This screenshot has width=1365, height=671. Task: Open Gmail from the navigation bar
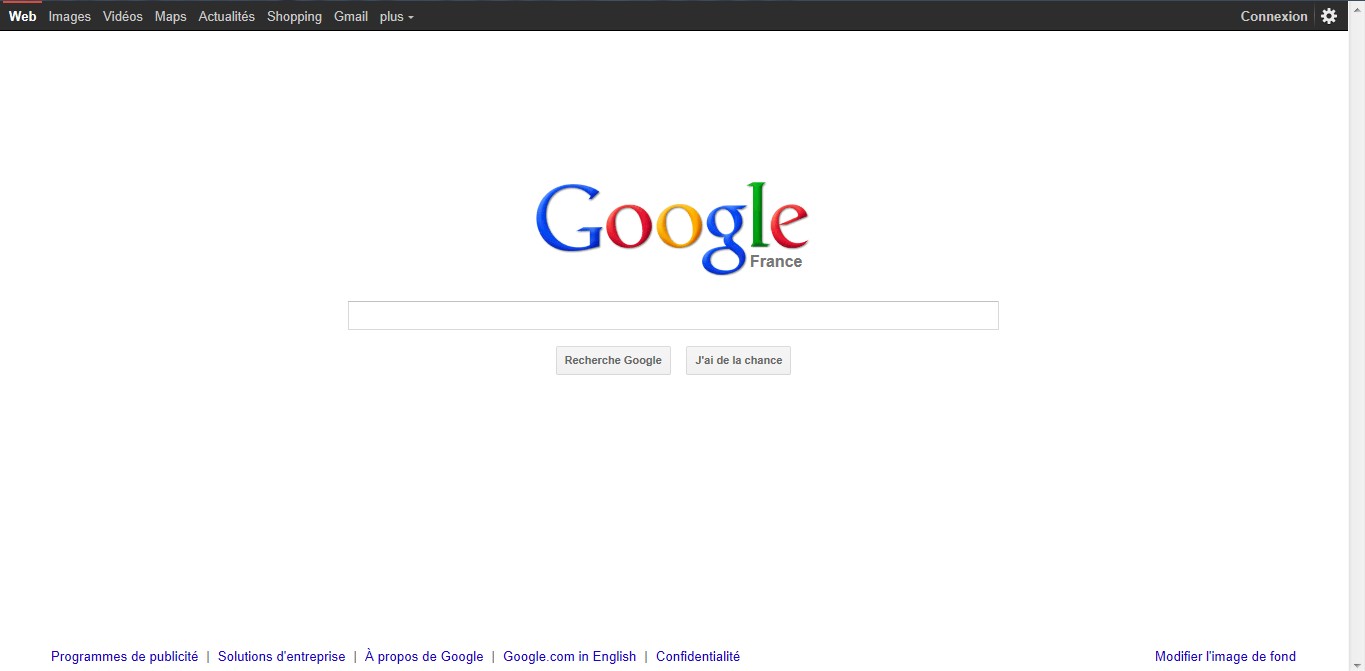click(x=351, y=16)
